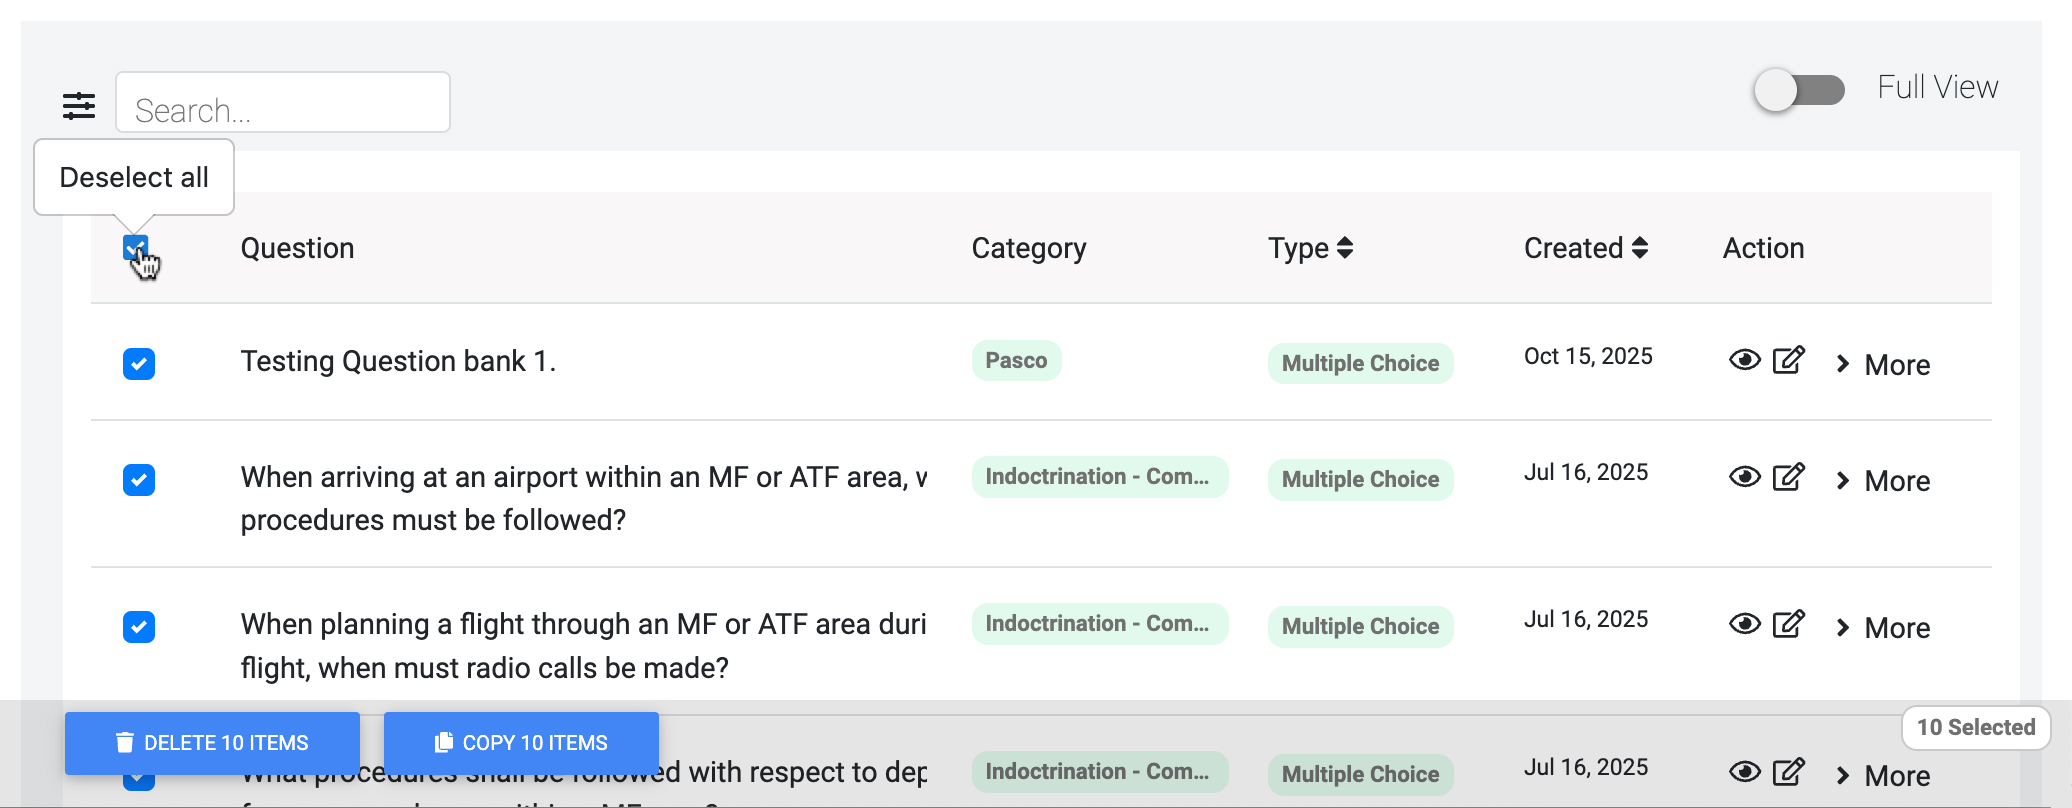Sort the table by Created column
Viewport: 2072px width, 808px height.
1586,248
